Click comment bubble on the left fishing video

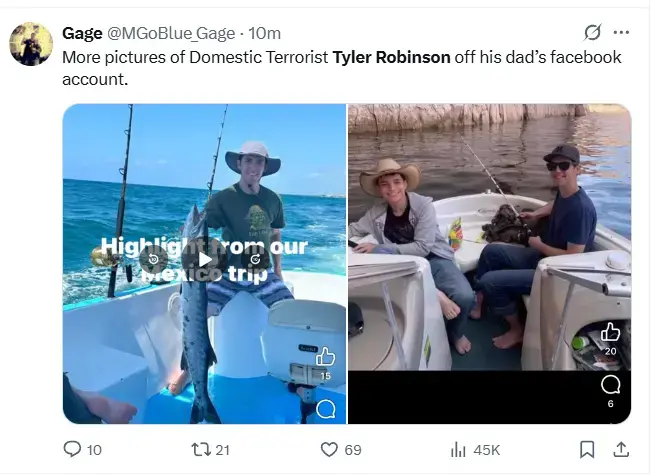click(x=325, y=408)
